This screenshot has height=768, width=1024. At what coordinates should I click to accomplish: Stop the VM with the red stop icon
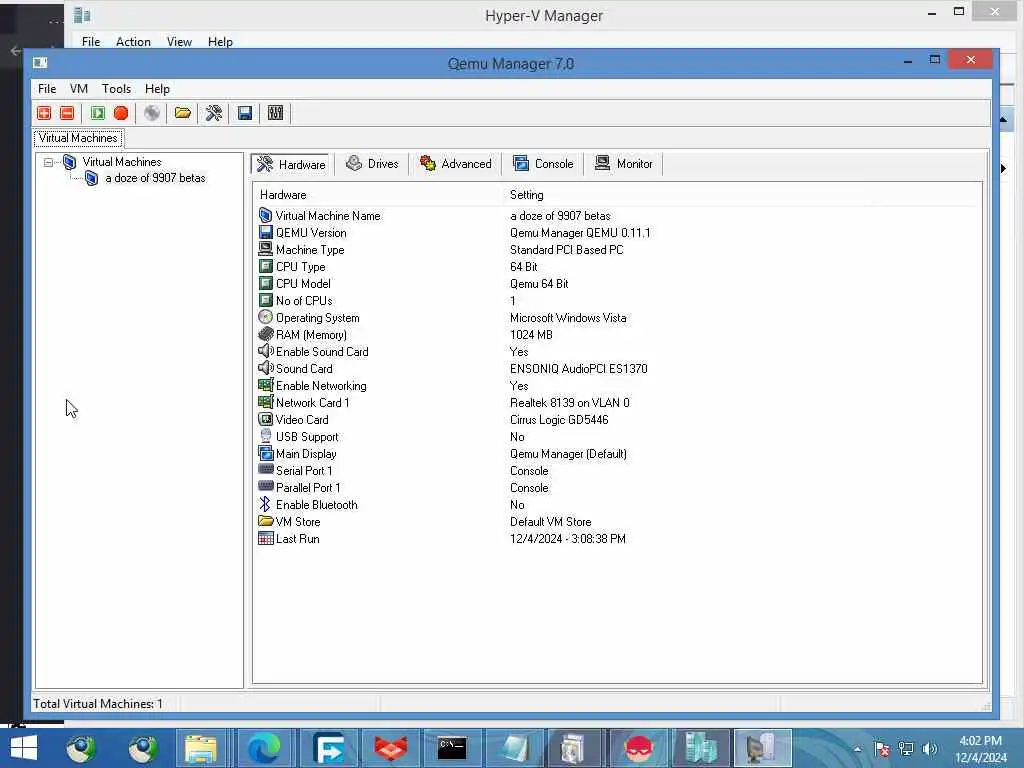pos(121,113)
